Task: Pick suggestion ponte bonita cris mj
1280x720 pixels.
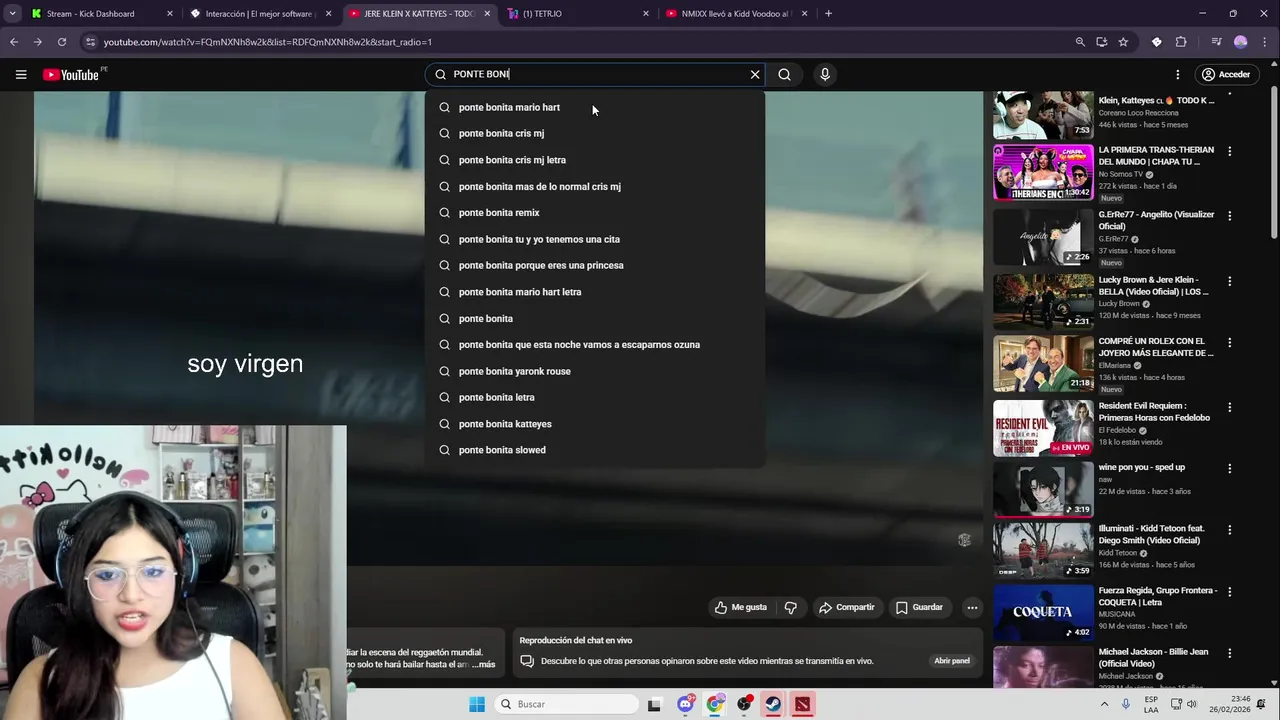Action: (x=595, y=133)
